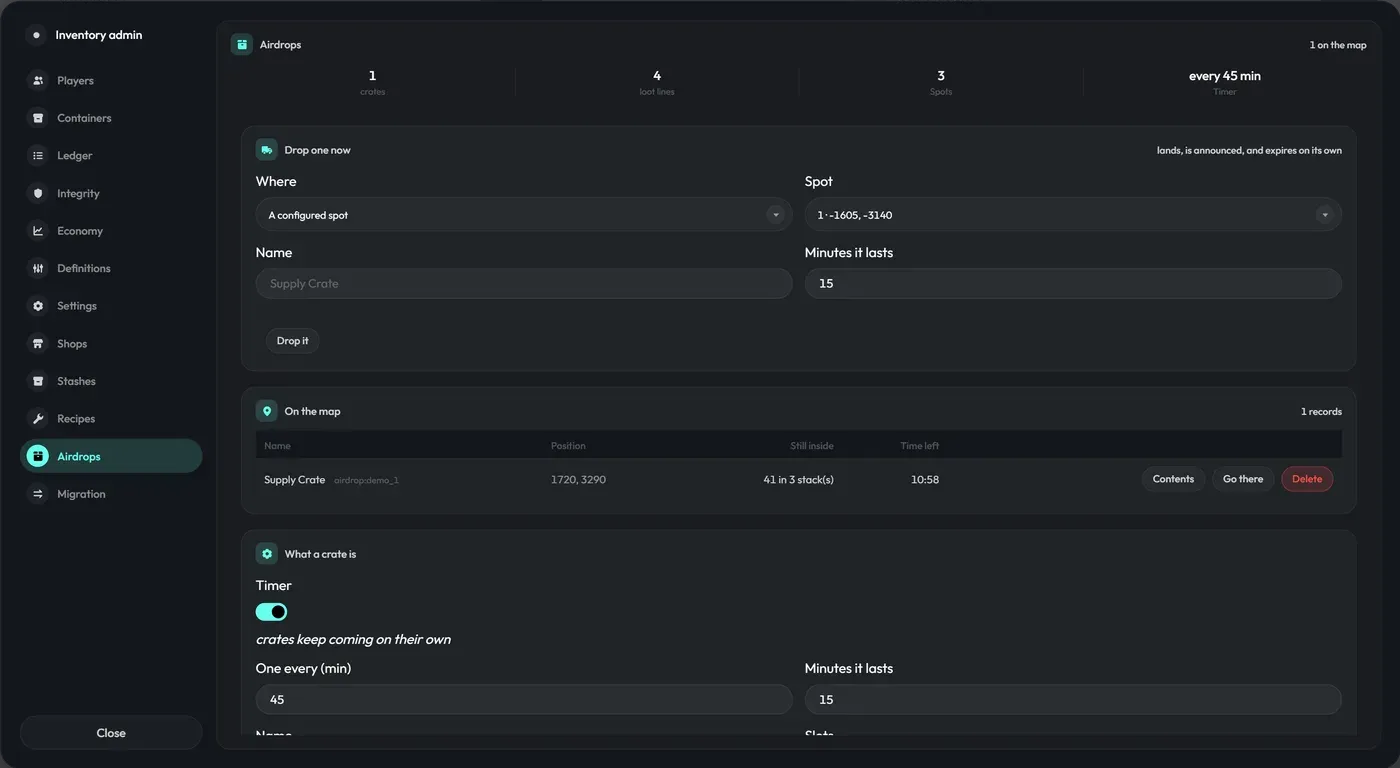Go to the Ledger section

pyautogui.click(x=111, y=156)
